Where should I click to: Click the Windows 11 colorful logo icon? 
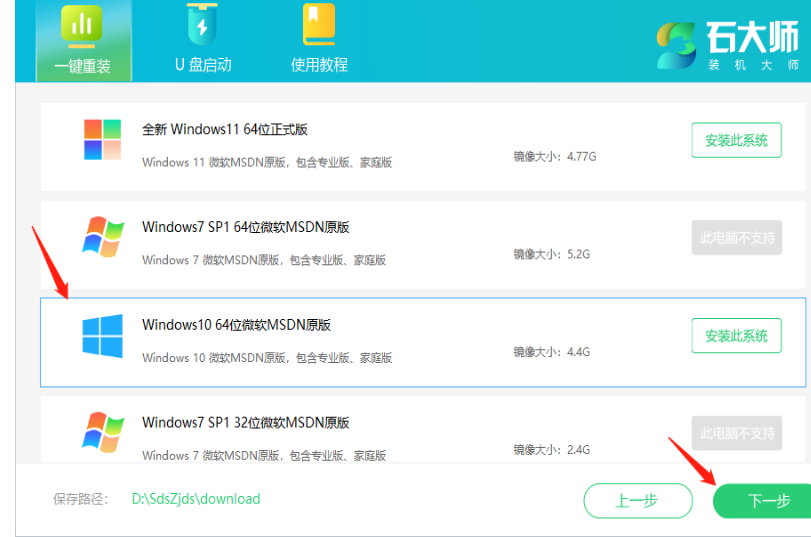(102, 140)
